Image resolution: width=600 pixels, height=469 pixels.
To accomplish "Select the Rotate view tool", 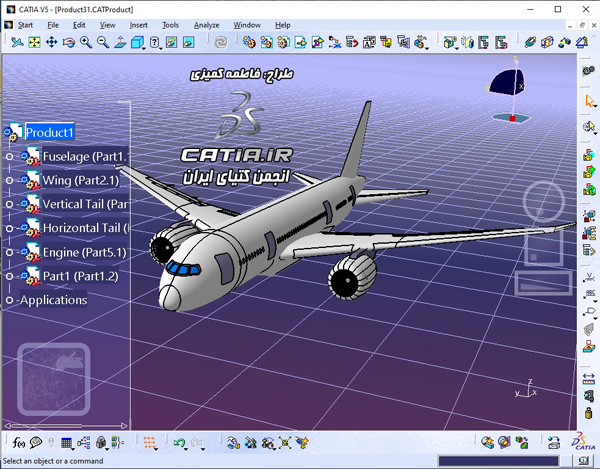I will [69, 42].
